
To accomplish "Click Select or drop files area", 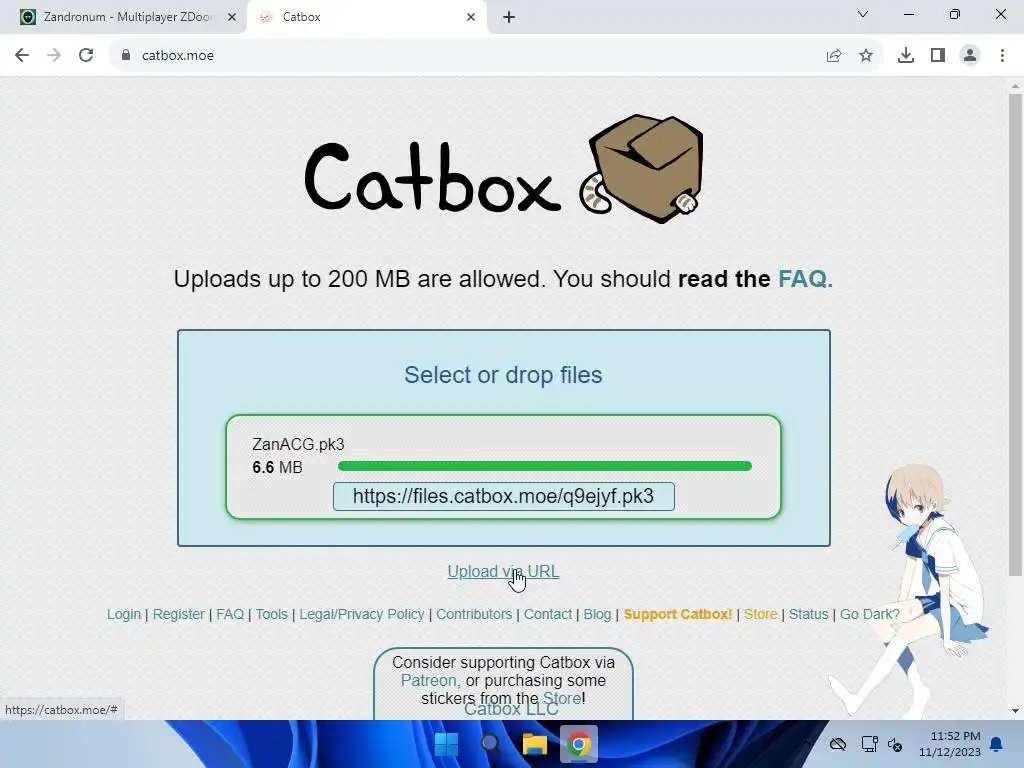I will 503,375.
